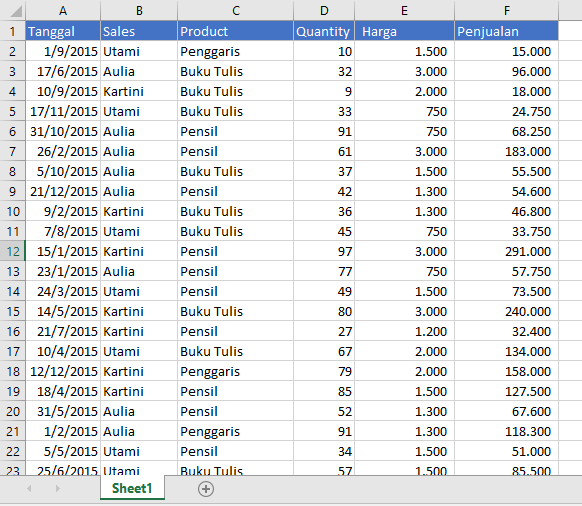This screenshot has width=582, height=506.
Task: Click the Tanggal header cell
Action: (63, 31)
